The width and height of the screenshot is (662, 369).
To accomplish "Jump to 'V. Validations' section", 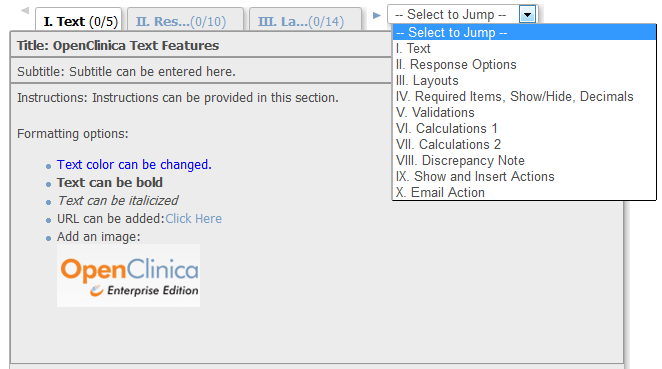I will pos(524,113).
